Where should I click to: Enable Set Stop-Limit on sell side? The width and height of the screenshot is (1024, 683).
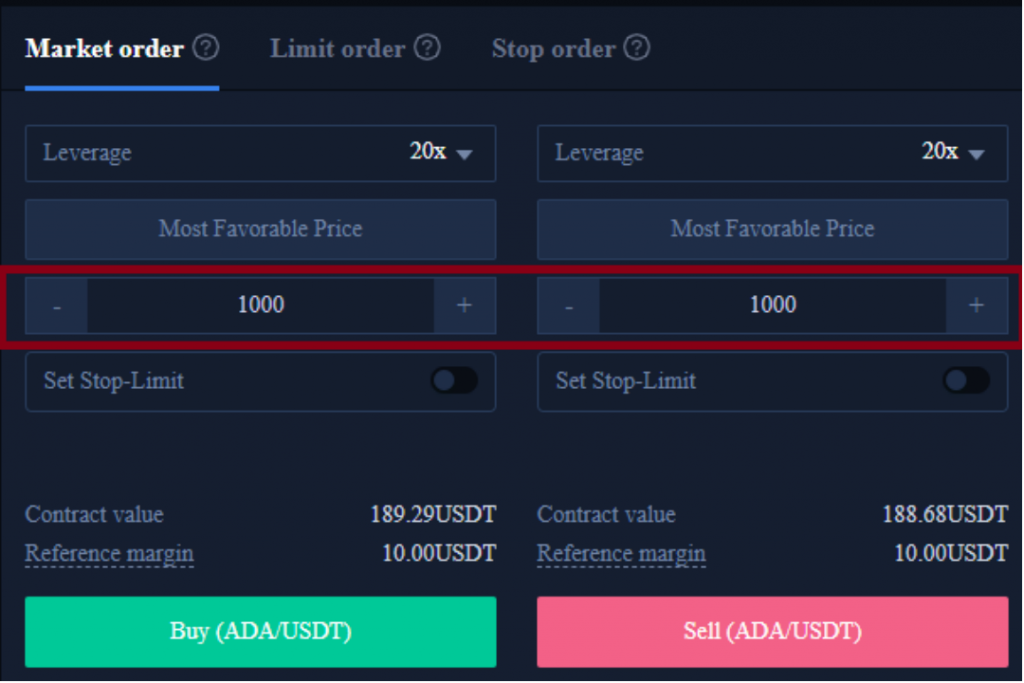967,381
